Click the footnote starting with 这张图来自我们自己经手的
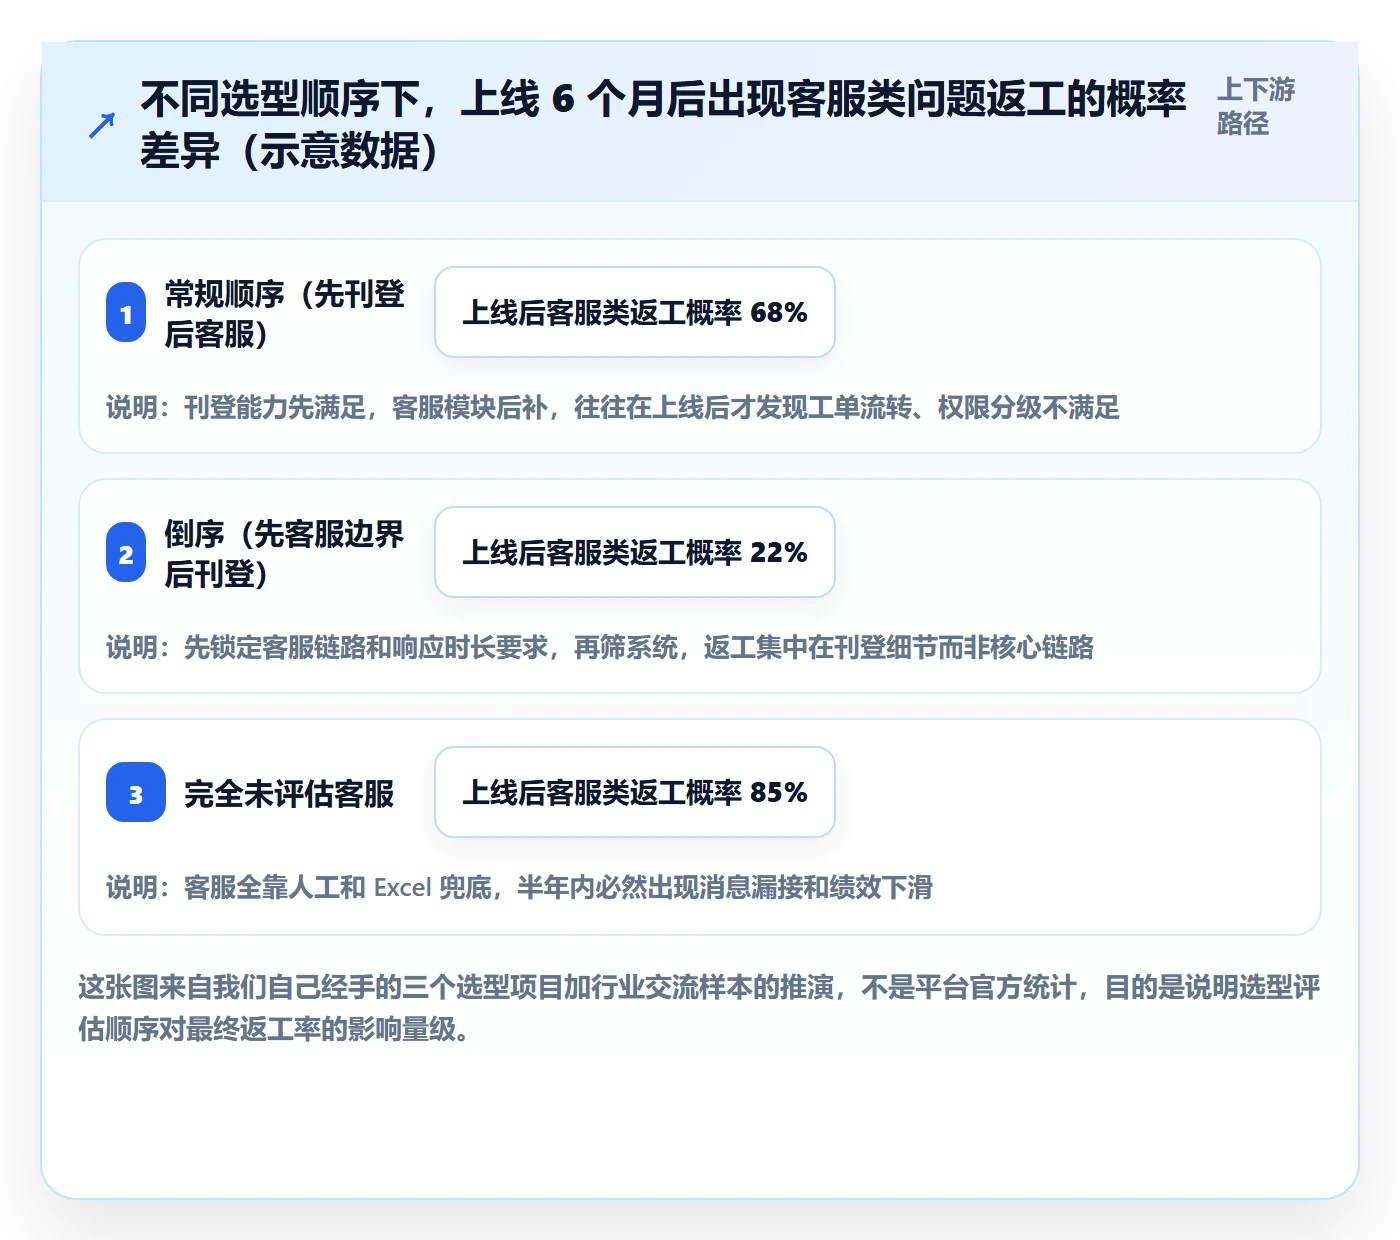 coord(699,1007)
